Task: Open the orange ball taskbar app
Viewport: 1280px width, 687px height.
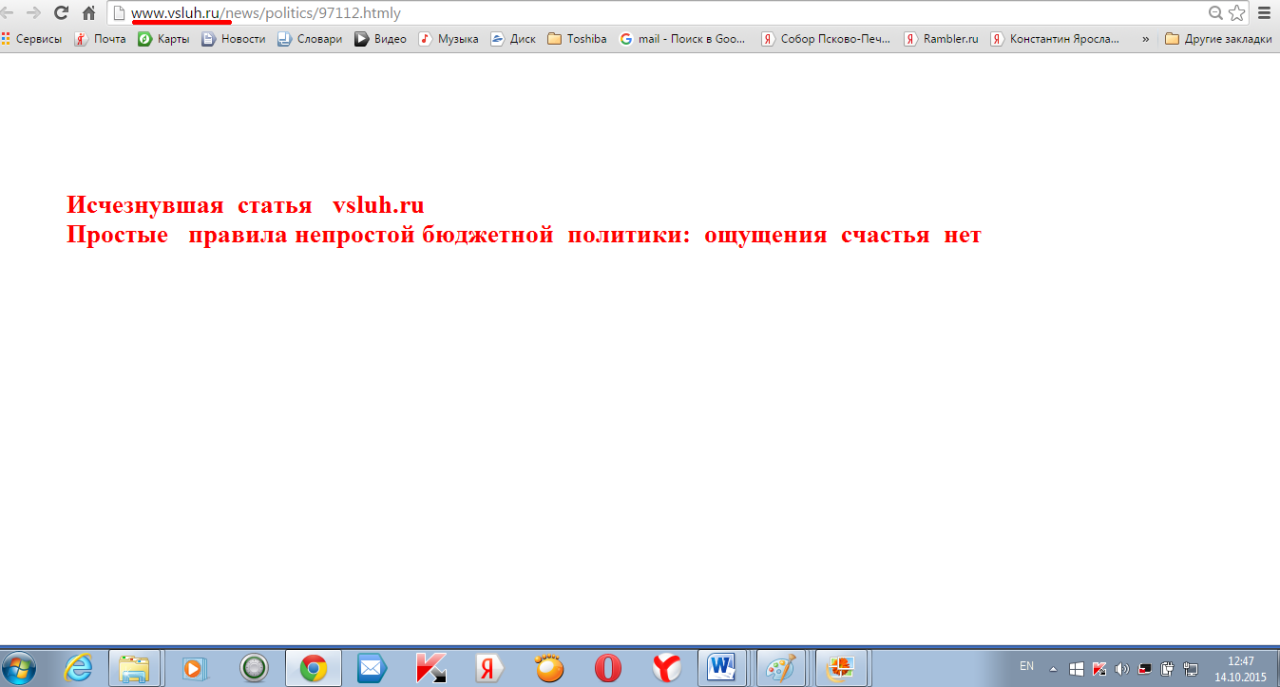Action: coord(549,668)
